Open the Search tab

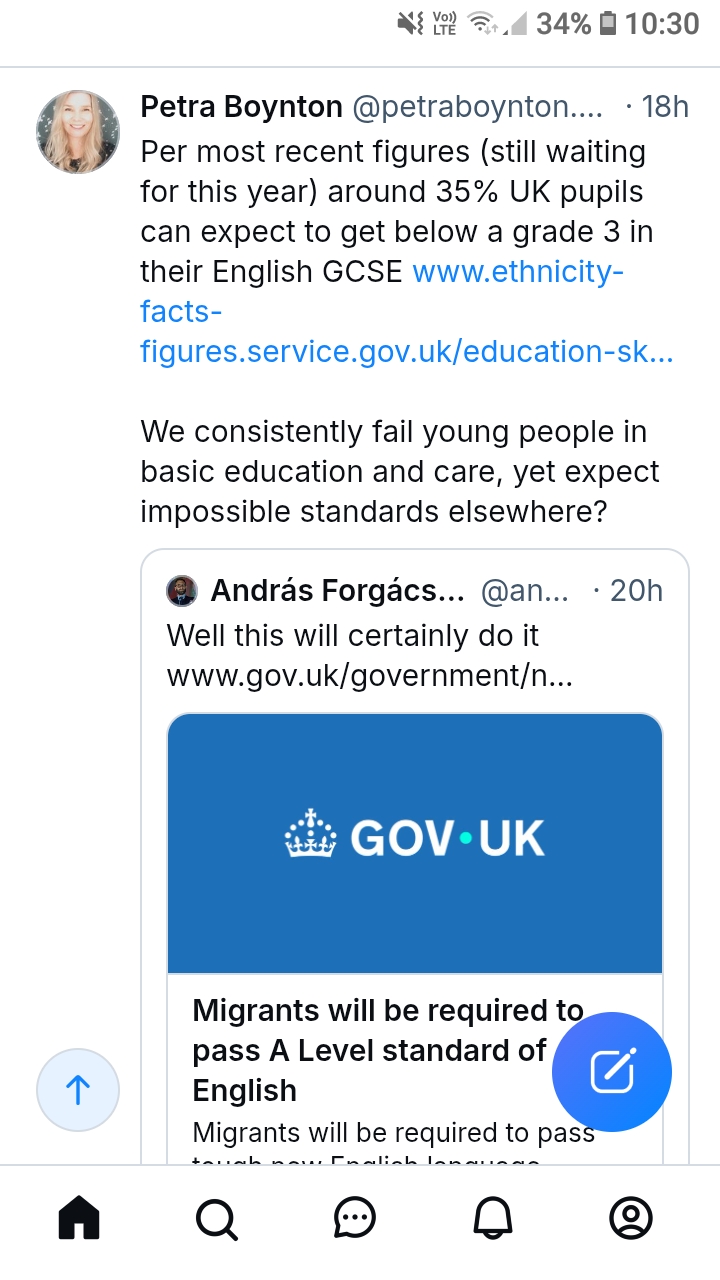point(216,1218)
